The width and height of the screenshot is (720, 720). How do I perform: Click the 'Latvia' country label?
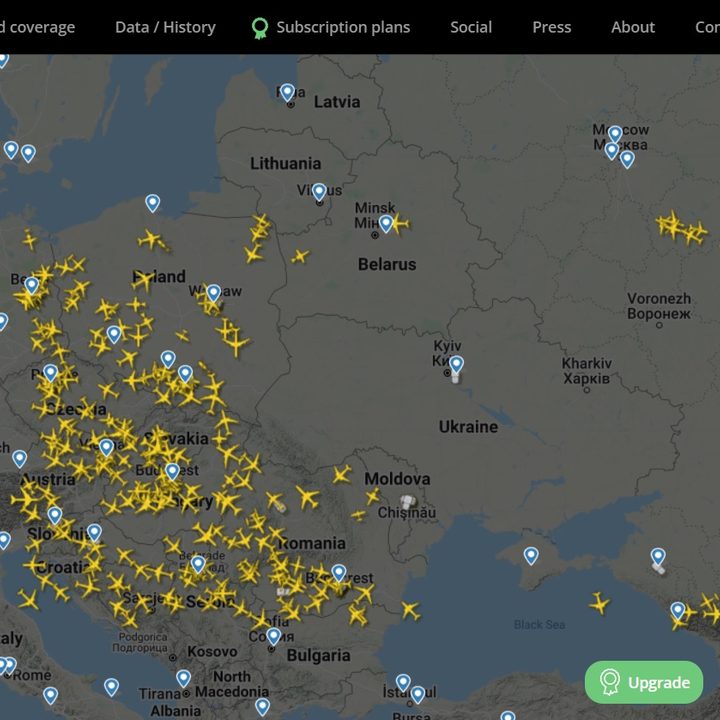point(337,102)
